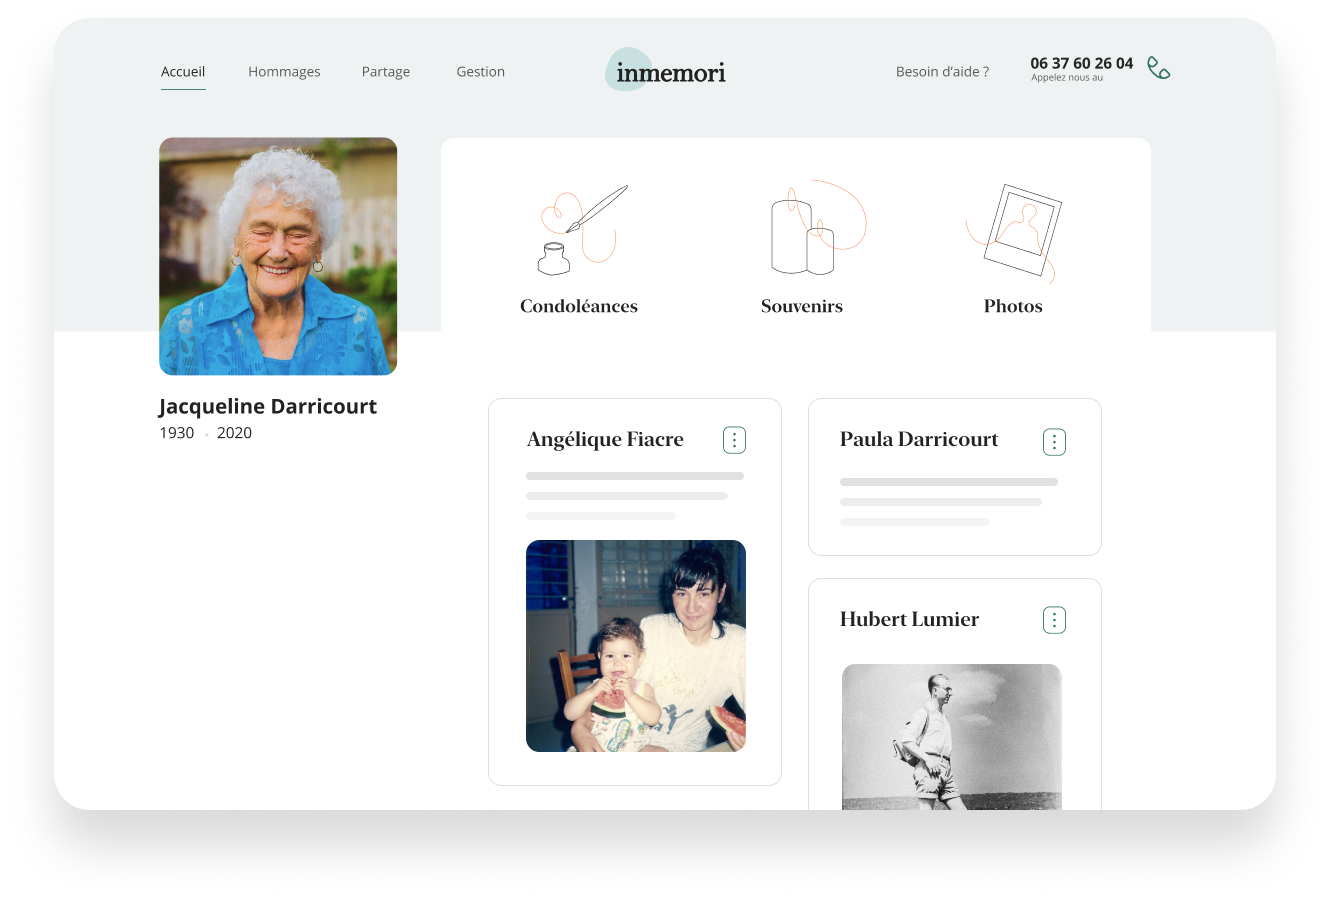Open the candles Souvenirs icon
The image size is (1330, 900).
click(x=812, y=228)
